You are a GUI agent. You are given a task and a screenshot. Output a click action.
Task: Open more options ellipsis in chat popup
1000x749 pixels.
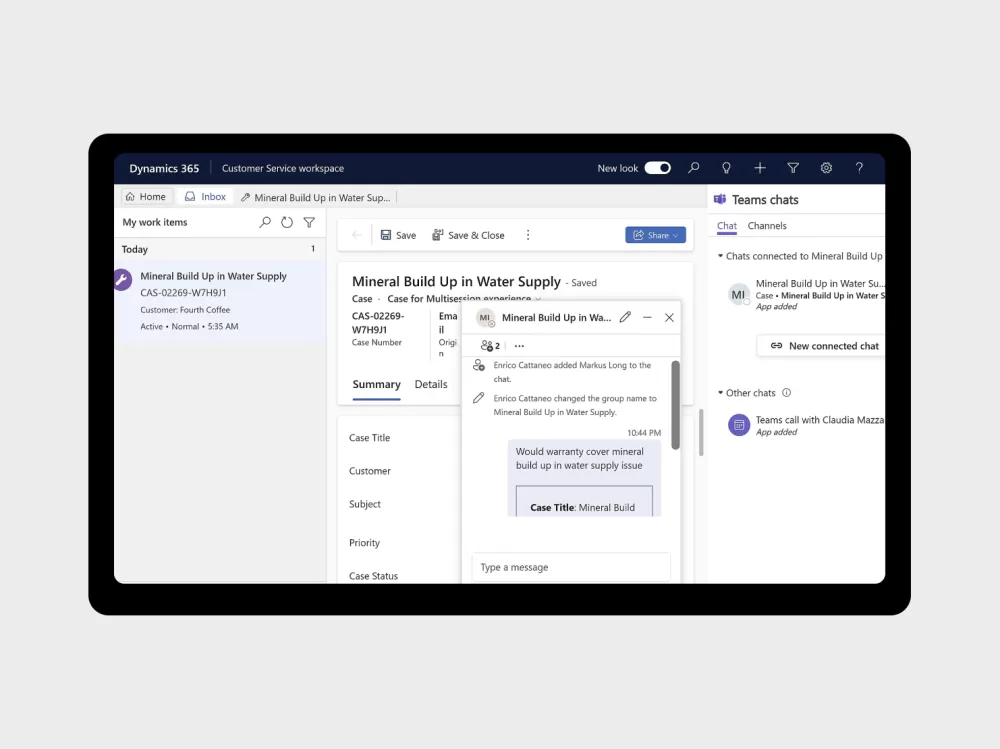pos(519,346)
